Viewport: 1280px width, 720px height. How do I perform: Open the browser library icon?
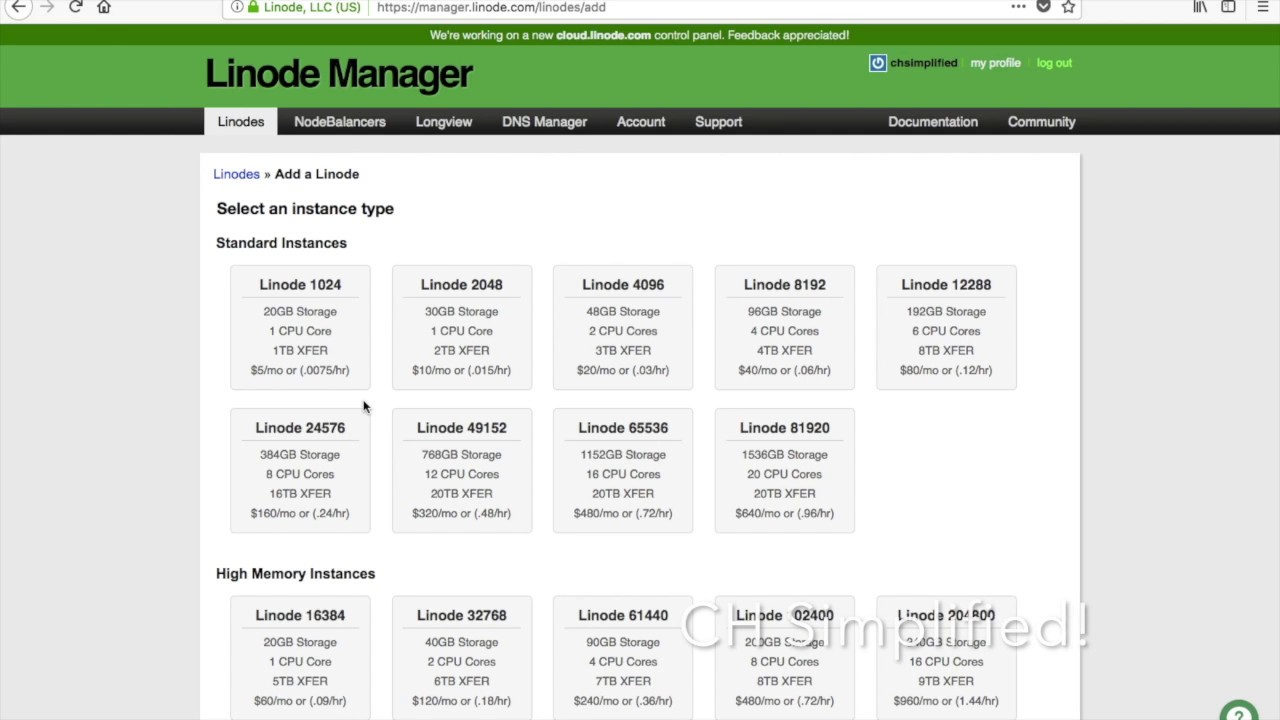pos(1200,7)
